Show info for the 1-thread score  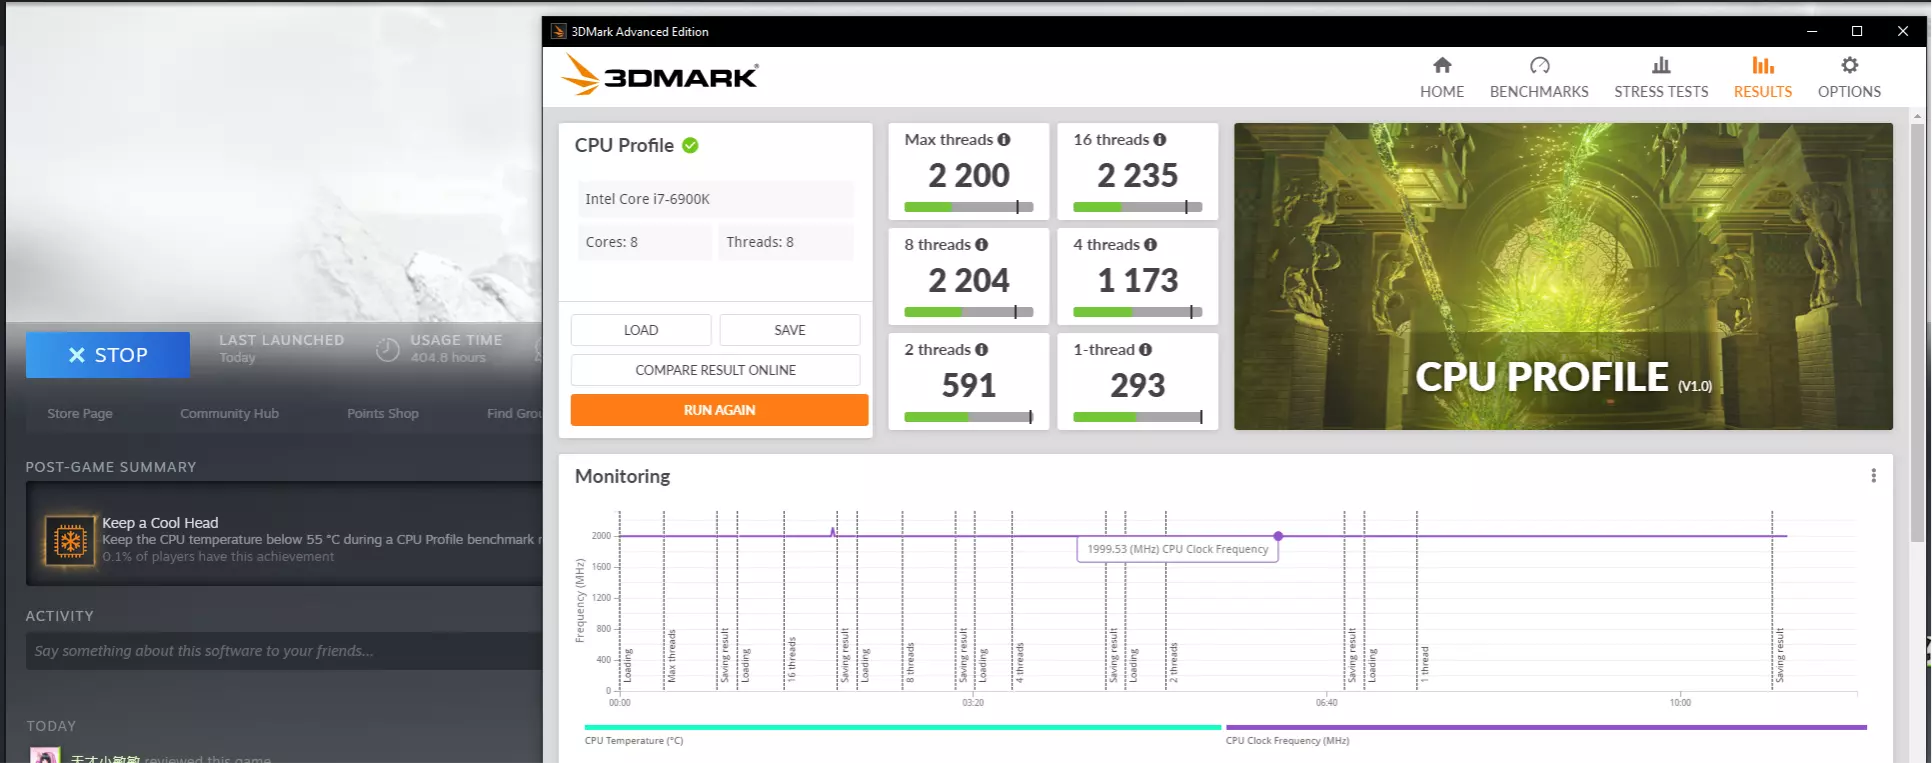[1146, 350]
